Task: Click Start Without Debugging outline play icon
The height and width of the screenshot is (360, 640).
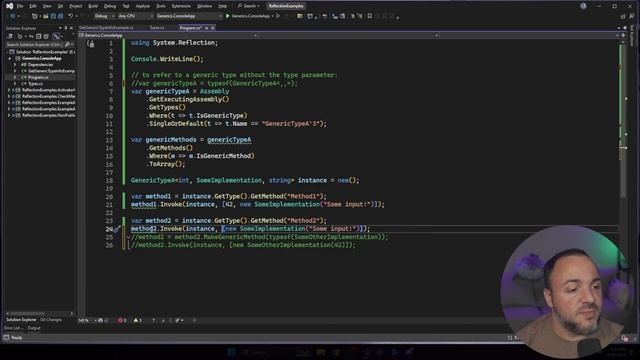Action: [x=278, y=16]
